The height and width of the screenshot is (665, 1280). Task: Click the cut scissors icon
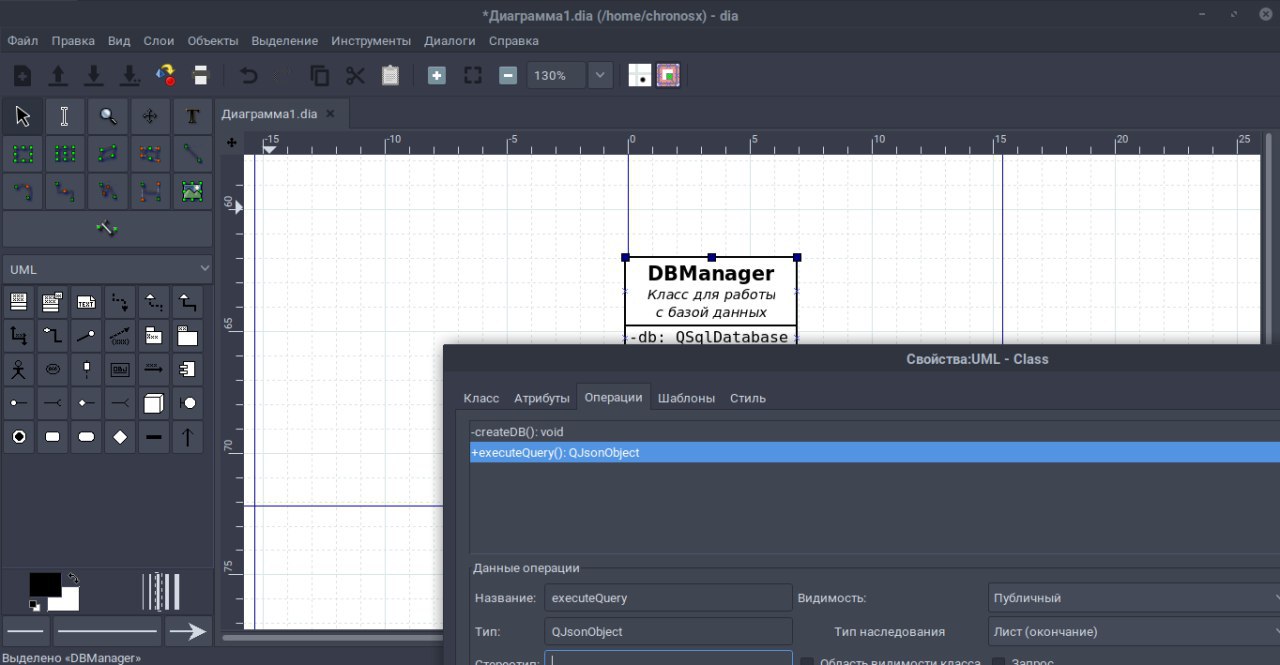[355, 75]
